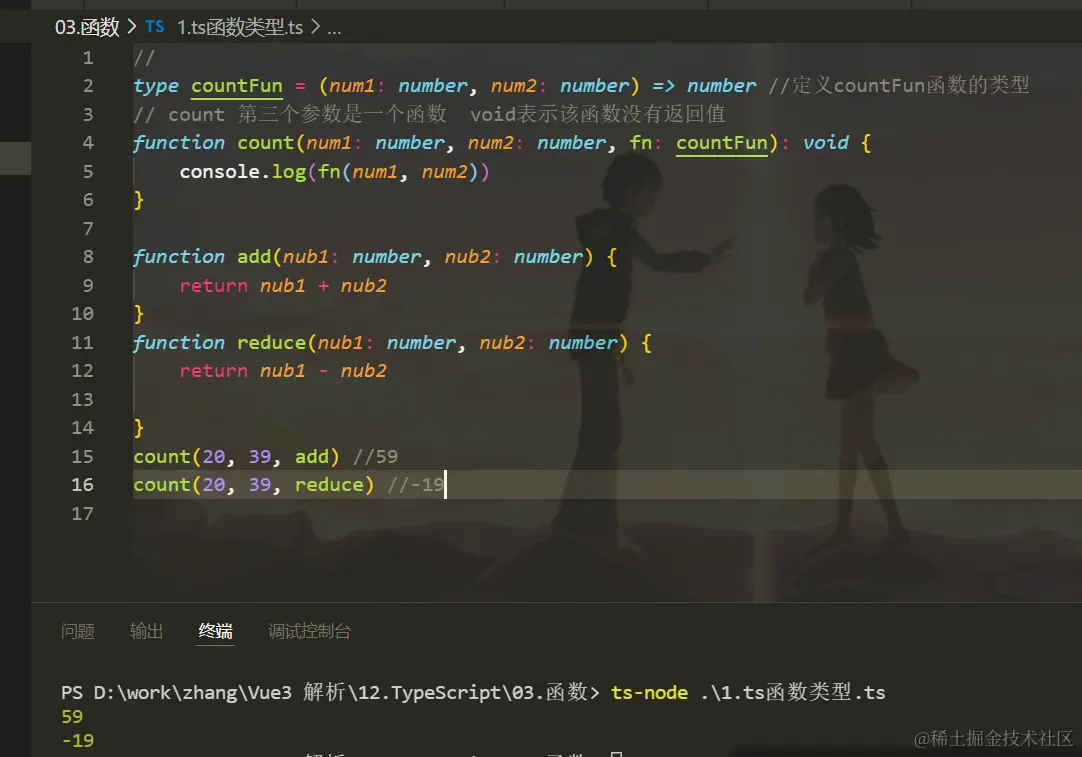Click the 'void' return type on line 4
1082x757 pixels.
pyautogui.click(x=825, y=143)
